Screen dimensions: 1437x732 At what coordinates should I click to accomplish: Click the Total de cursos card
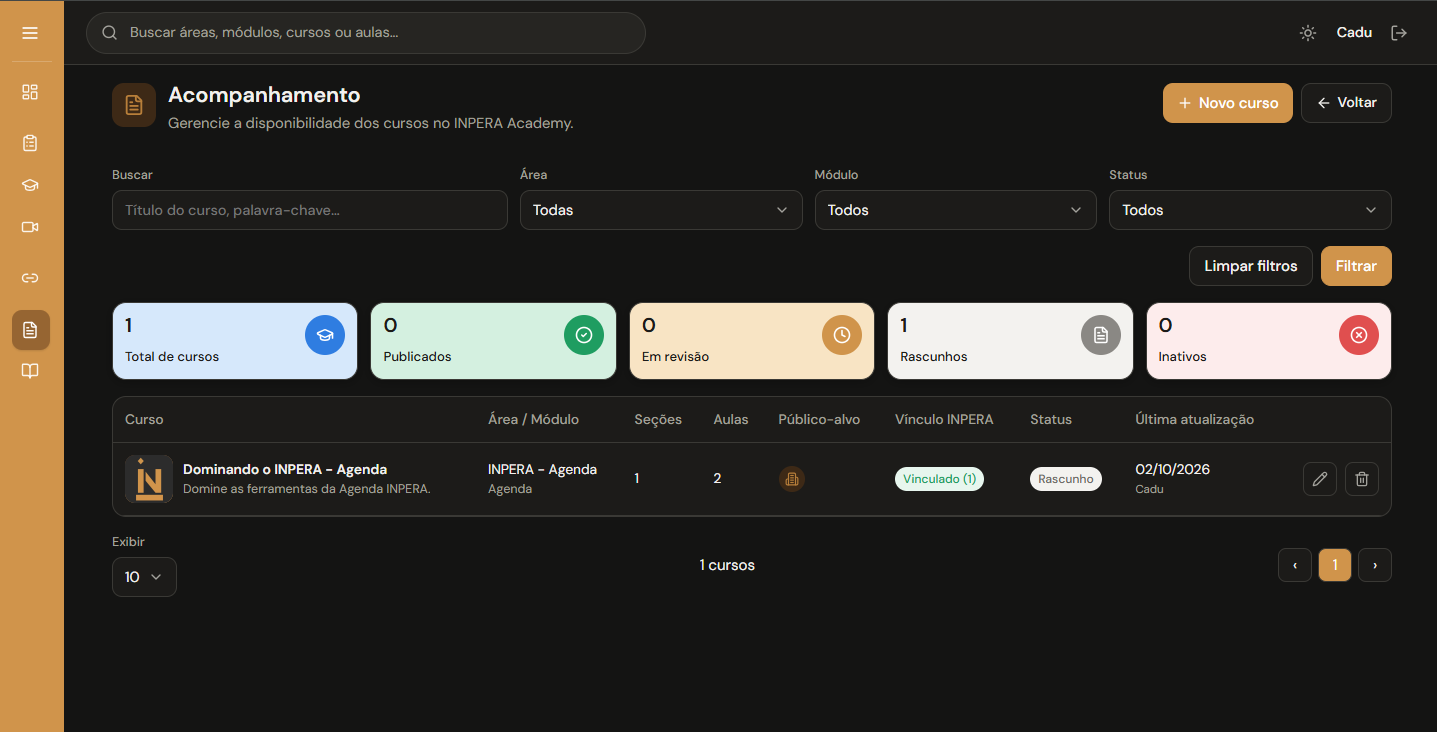(x=235, y=341)
